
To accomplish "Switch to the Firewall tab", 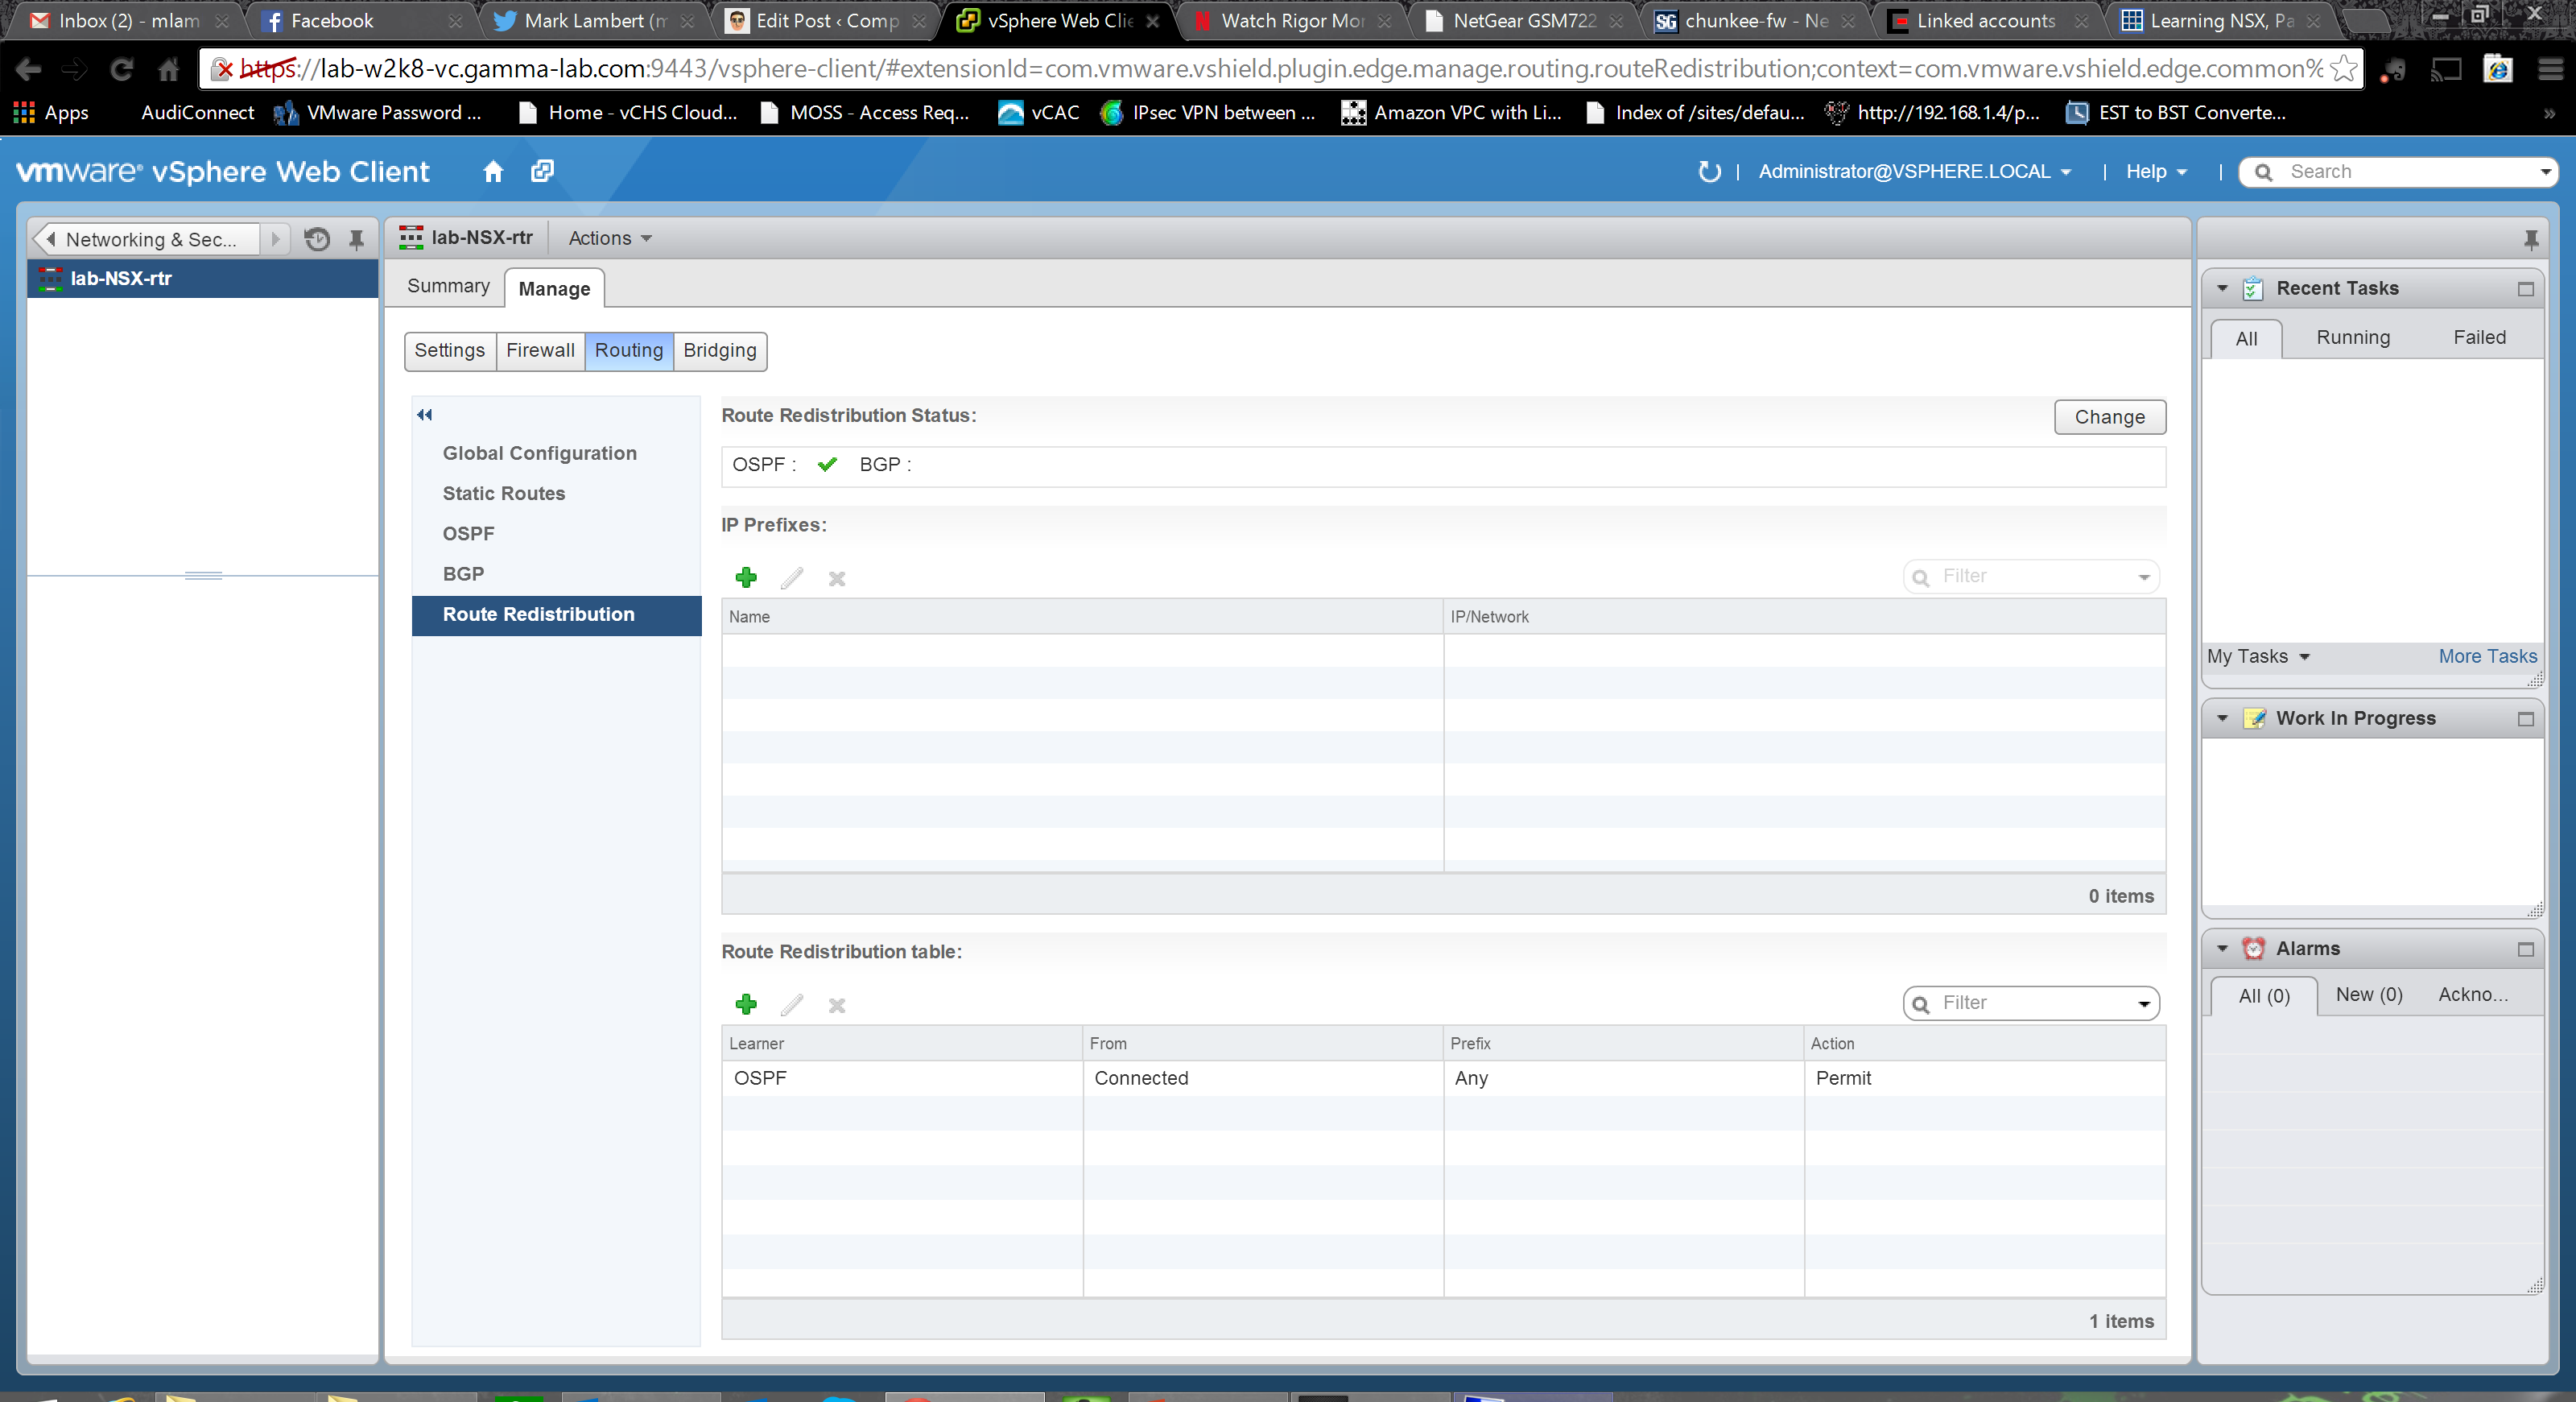I will 540,350.
